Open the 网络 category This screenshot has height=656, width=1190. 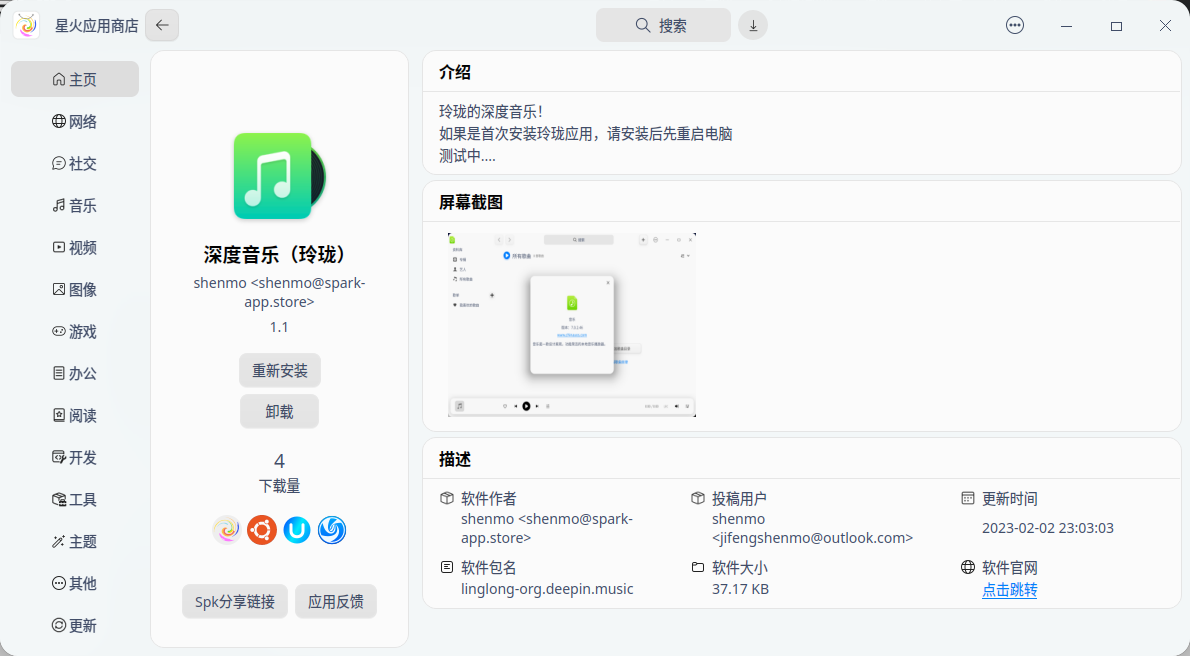74,121
